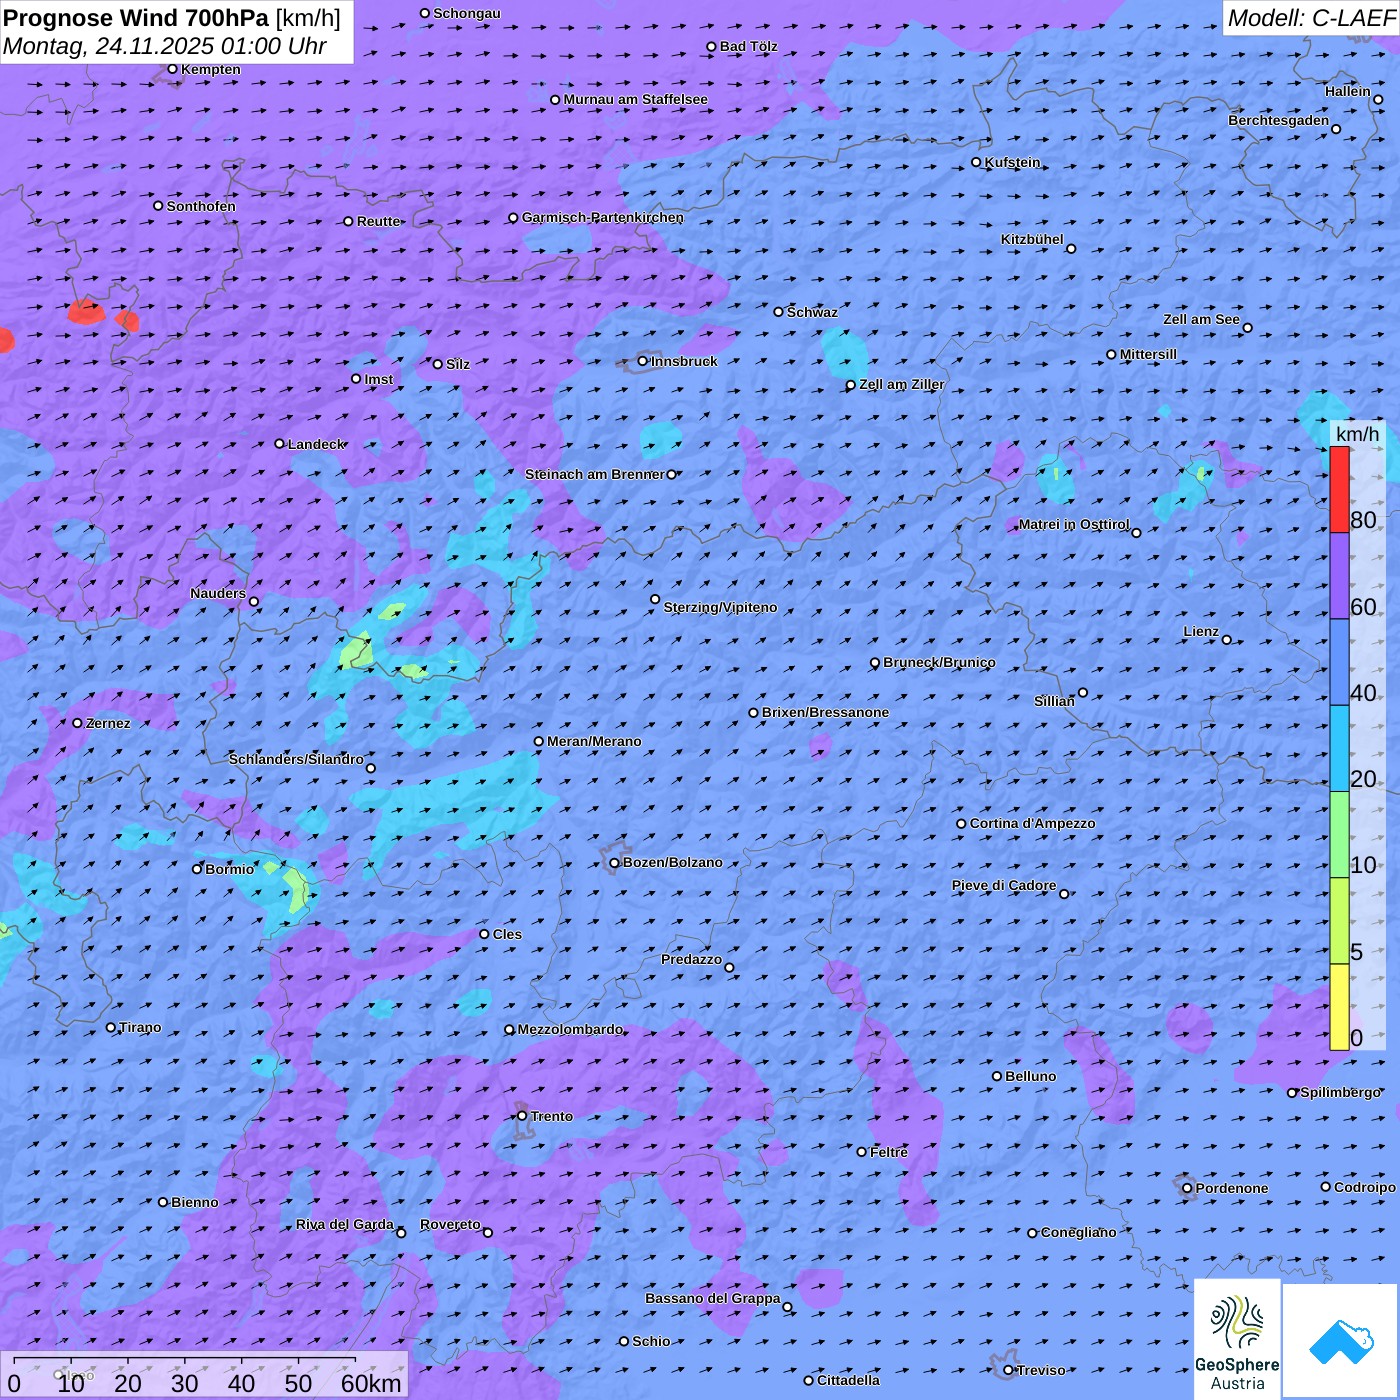The height and width of the screenshot is (1400, 1400).
Task: Click the Spilimbergo label
Action: (x=1340, y=1092)
